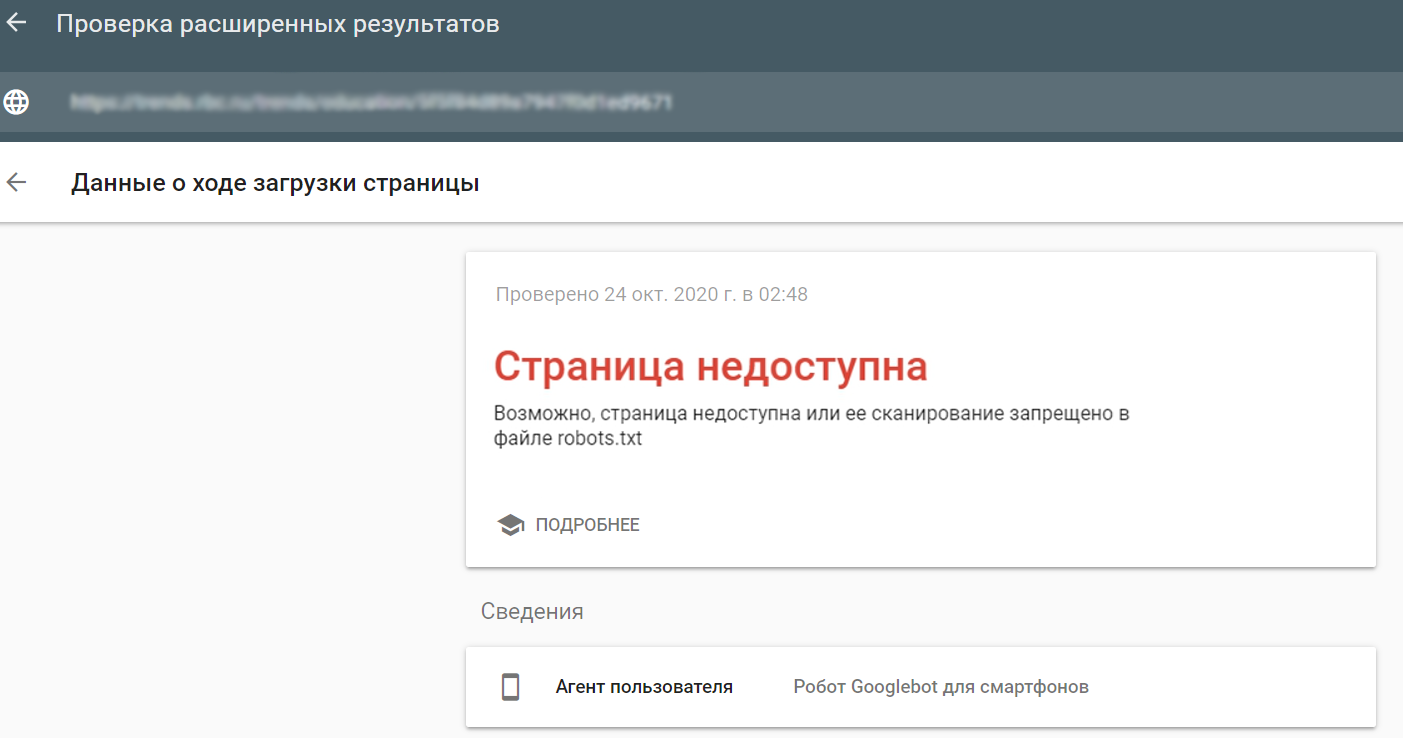The width and height of the screenshot is (1403, 738).
Task: Click the globe icon beside the URL
Action: (x=16, y=101)
